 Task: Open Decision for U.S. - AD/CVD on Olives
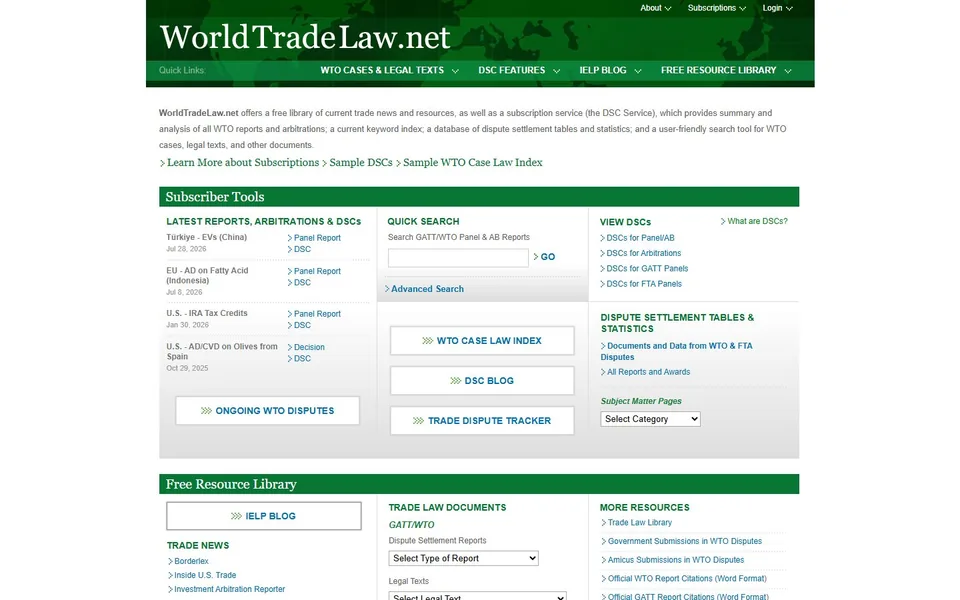point(306,347)
